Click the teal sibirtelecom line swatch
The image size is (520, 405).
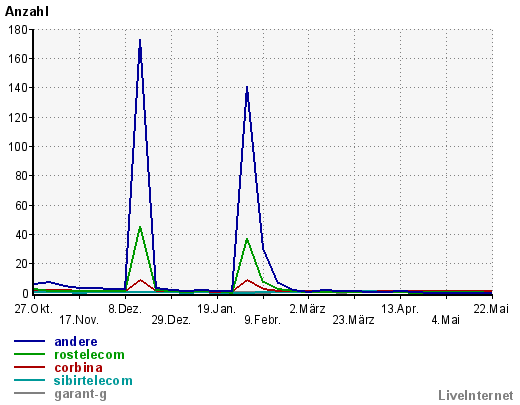pos(29,380)
